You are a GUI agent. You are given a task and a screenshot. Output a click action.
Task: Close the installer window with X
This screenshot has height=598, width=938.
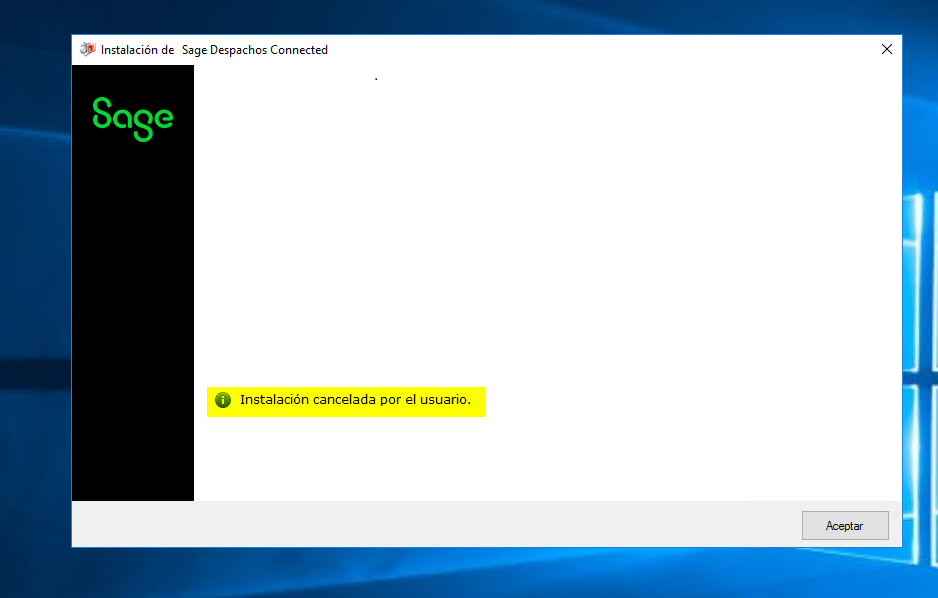[886, 50]
